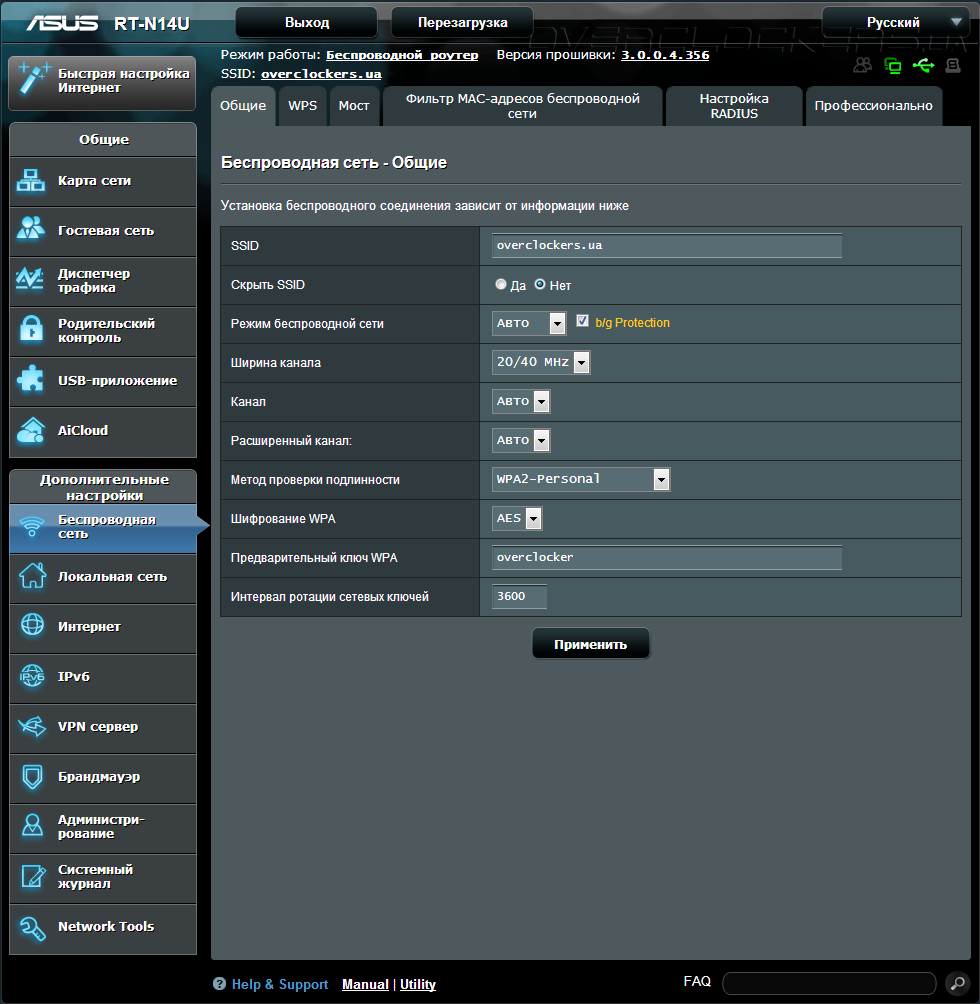The width and height of the screenshot is (980, 1004).
Task: Switch to the Мост tab
Action: [354, 106]
